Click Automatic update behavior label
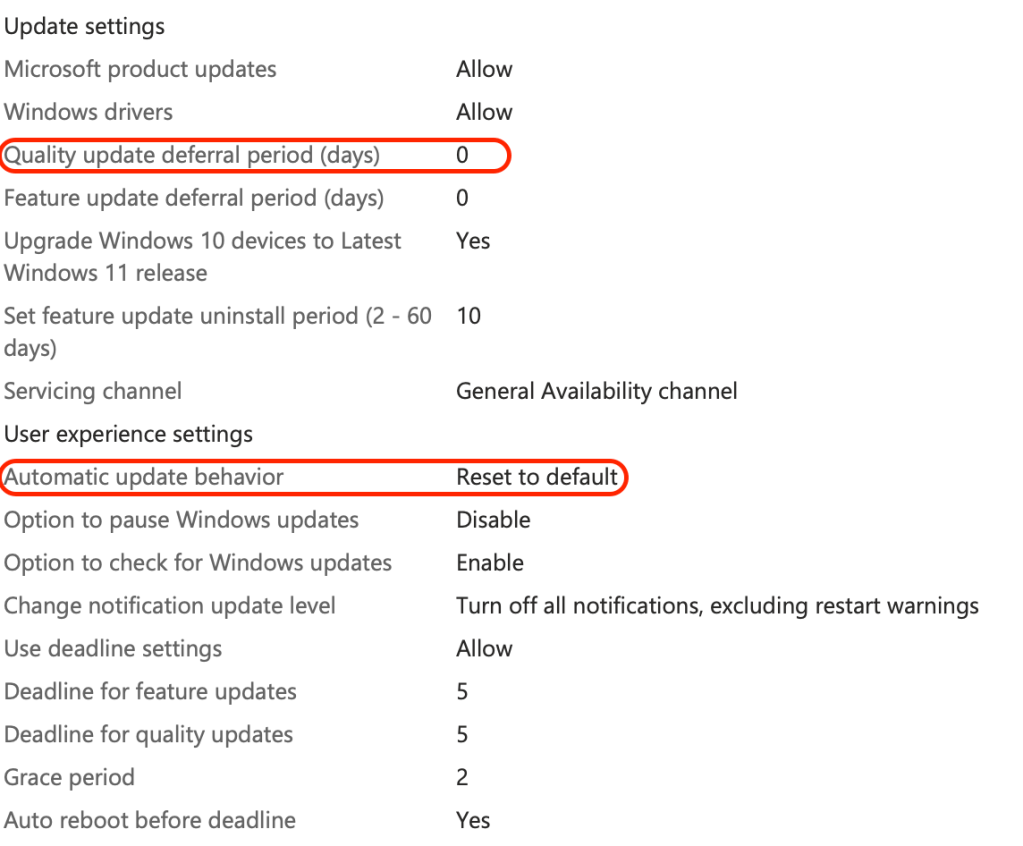Screen dimensions: 1023x846 pos(144,478)
